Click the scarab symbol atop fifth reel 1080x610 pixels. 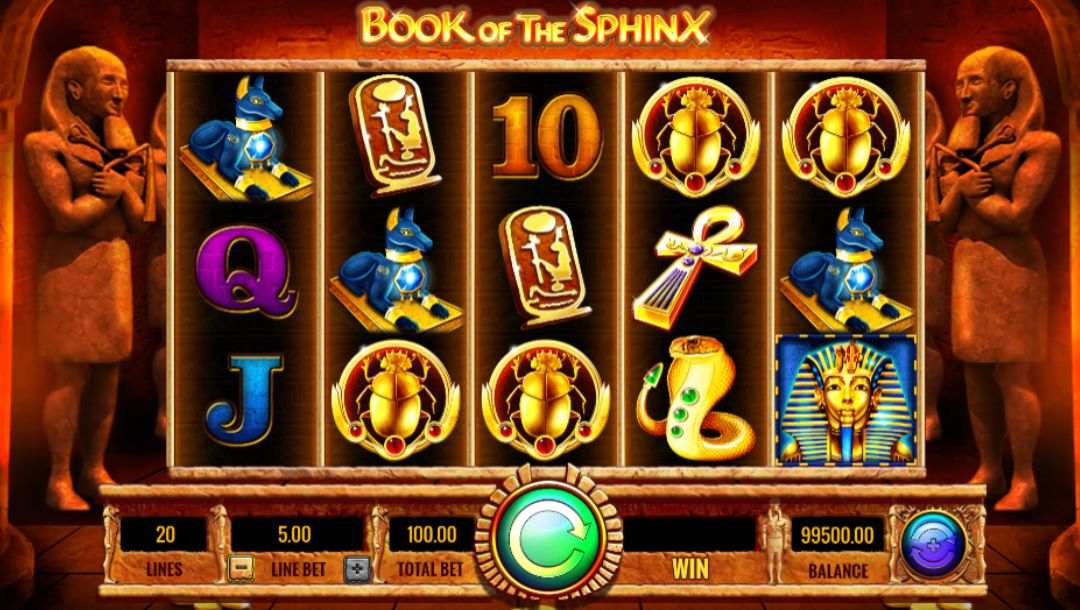coord(846,136)
